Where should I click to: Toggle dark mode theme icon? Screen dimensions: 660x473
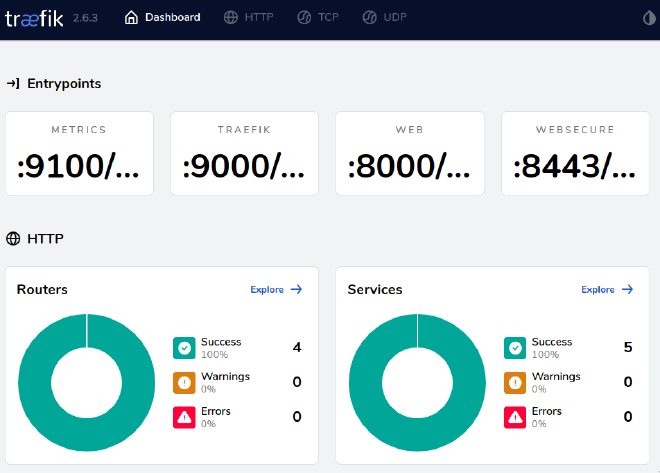[x=649, y=18]
